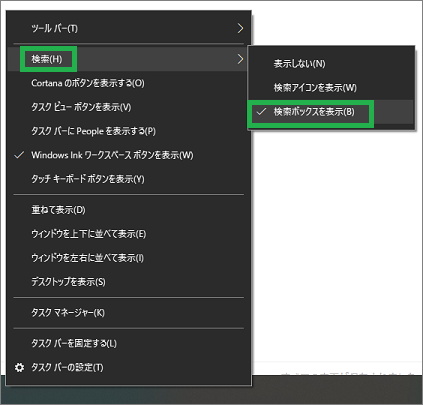This screenshot has width=423, height=405.
Task: Click the gear icon beside タスク バーの設定
Action: coord(19,367)
